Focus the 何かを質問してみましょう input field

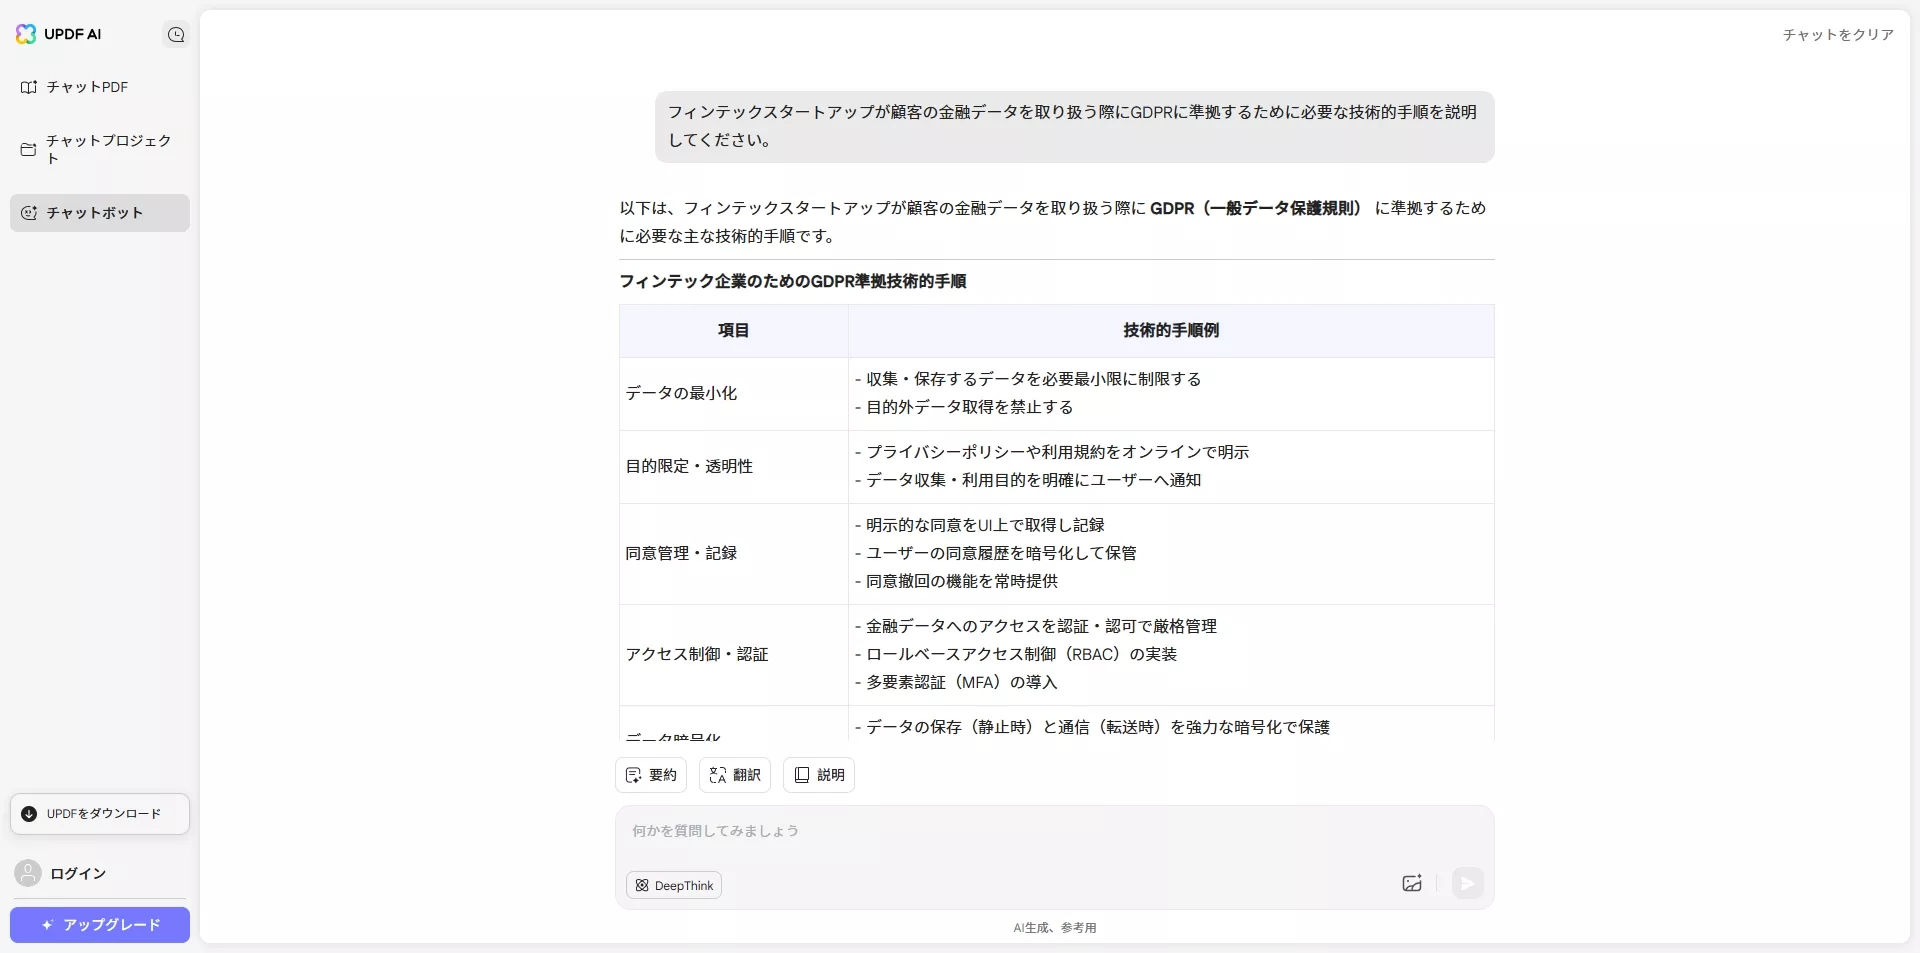coord(1054,832)
